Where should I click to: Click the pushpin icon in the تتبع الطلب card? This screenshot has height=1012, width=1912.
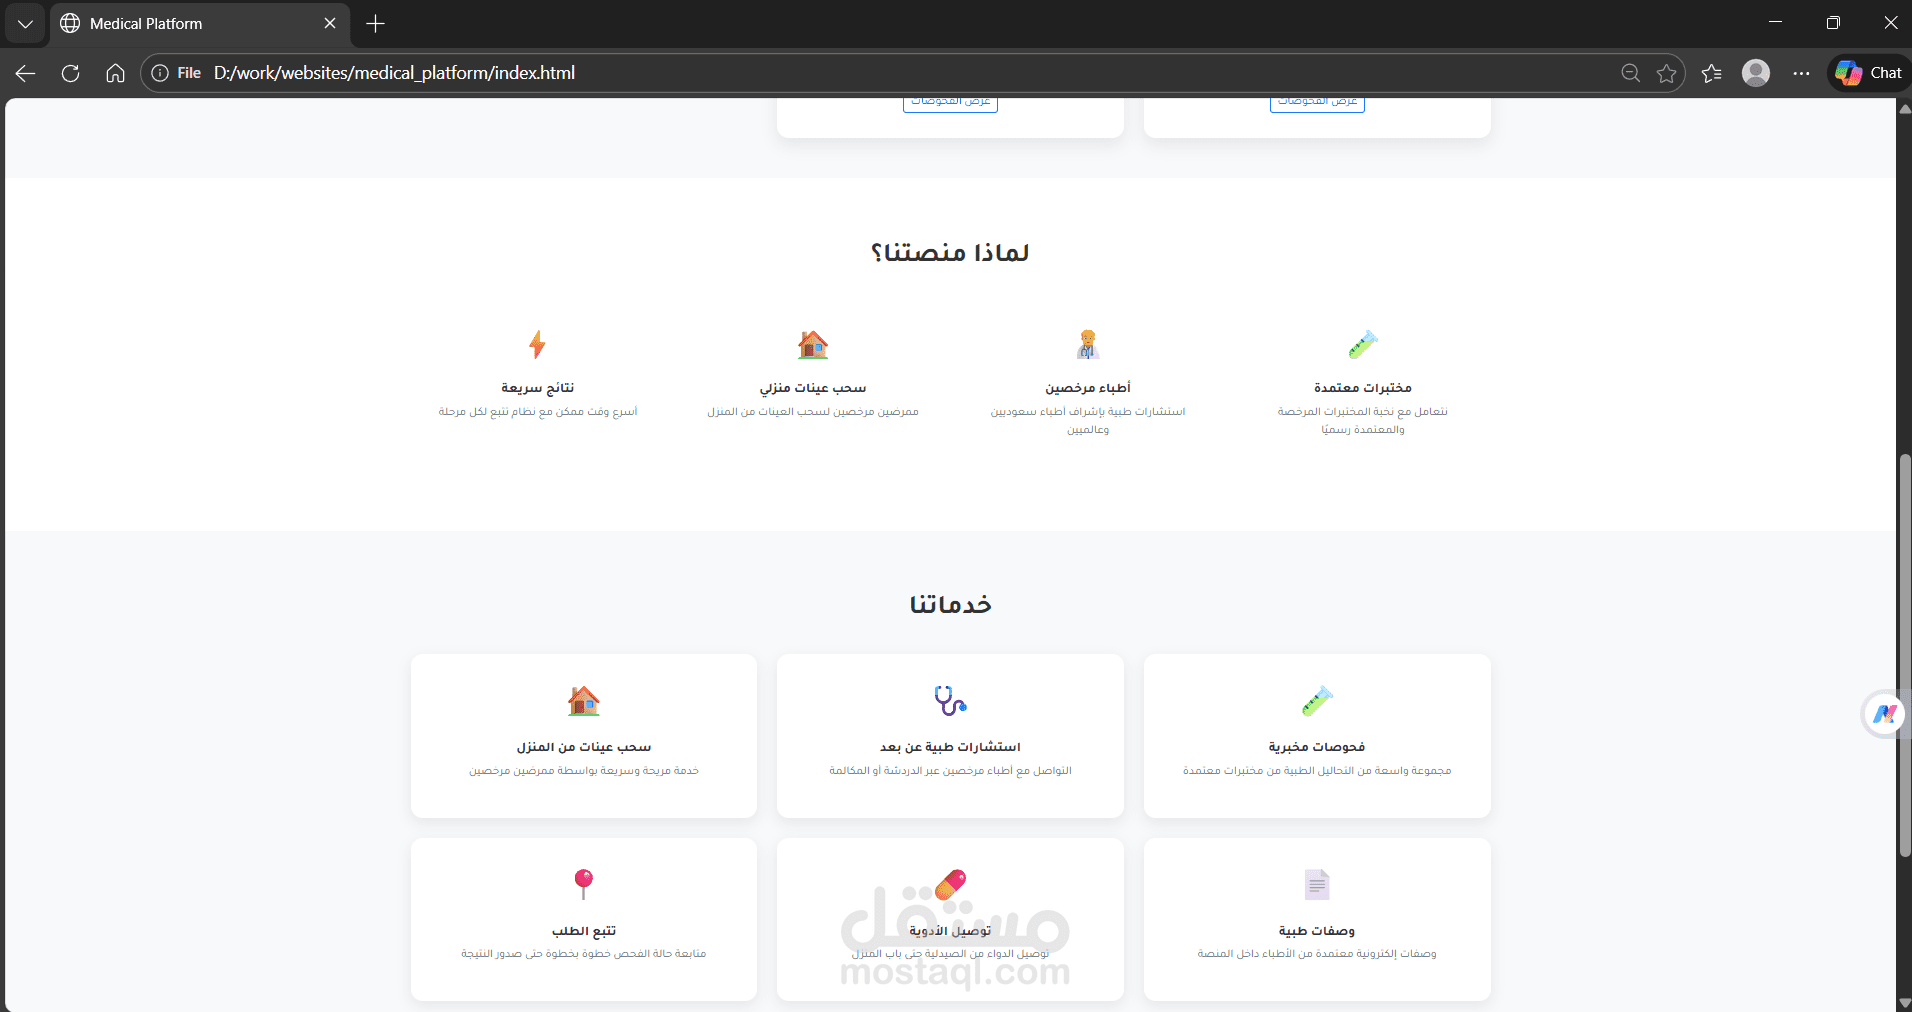click(584, 884)
